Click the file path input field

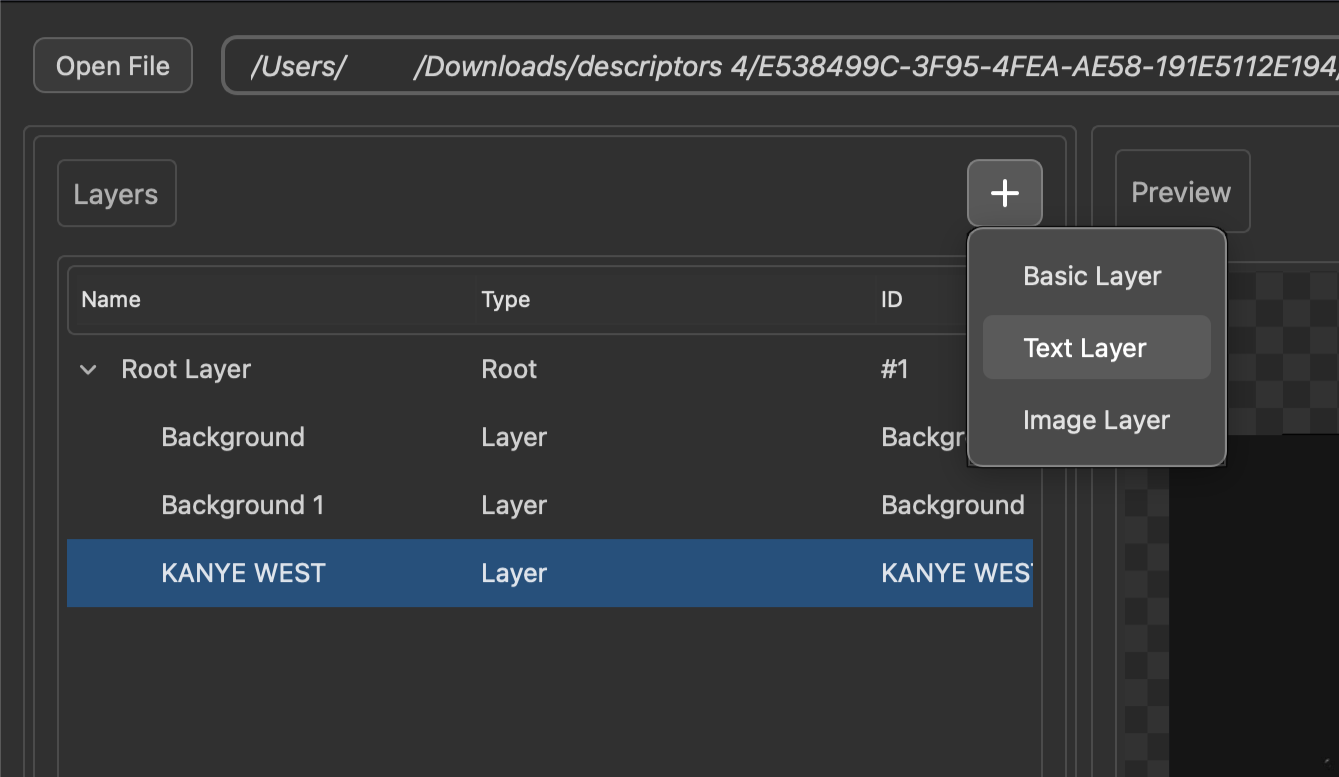pyautogui.click(x=780, y=66)
